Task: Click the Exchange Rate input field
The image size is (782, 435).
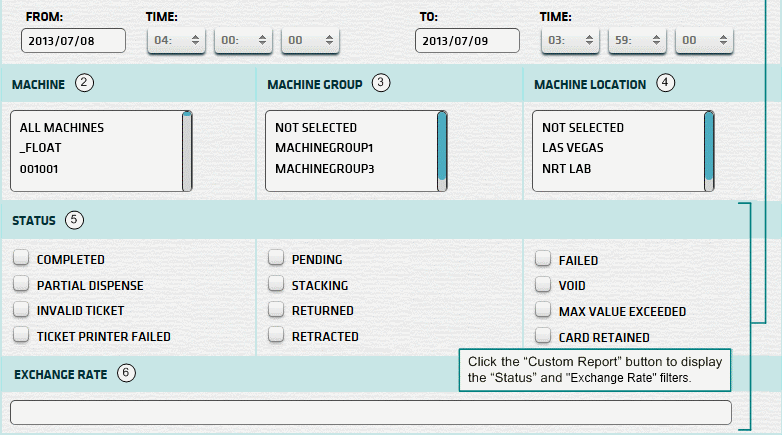Action: tap(371, 413)
